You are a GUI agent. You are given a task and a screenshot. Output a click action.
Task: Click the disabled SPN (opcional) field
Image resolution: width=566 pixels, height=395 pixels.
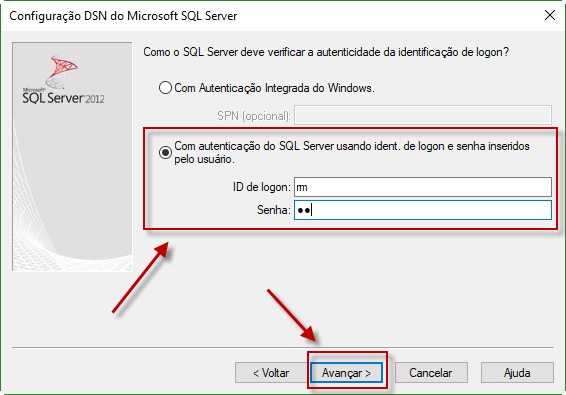[x=423, y=115]
